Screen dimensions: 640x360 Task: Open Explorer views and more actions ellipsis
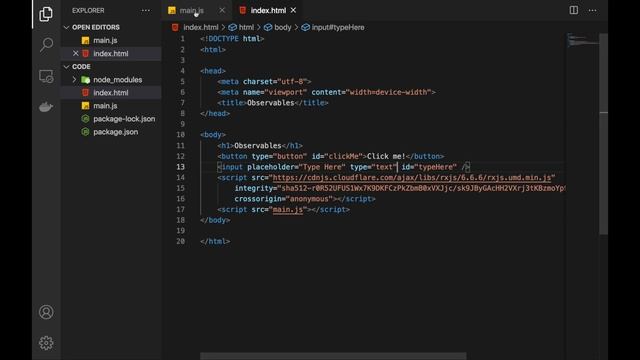coord(146,11)
